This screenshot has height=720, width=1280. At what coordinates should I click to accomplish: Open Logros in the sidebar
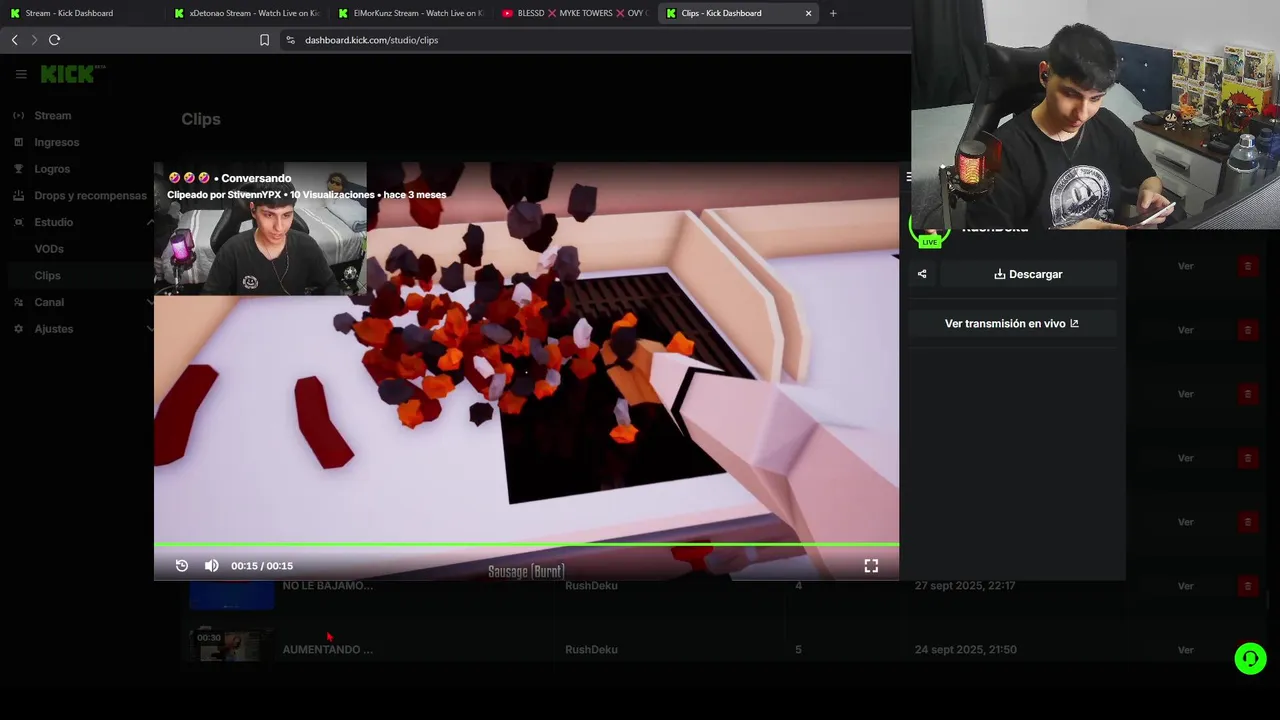(x=52, y=169)
